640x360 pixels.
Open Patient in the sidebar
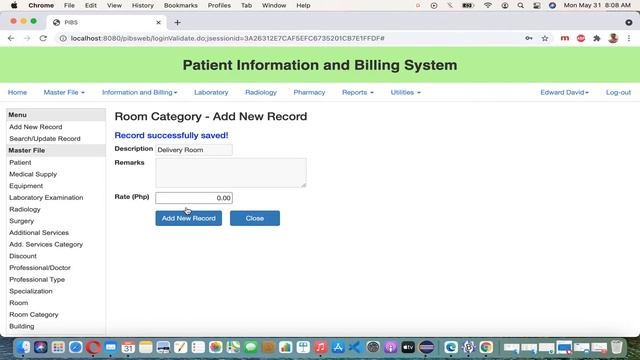pyautogui.click(x=20, y=162)
